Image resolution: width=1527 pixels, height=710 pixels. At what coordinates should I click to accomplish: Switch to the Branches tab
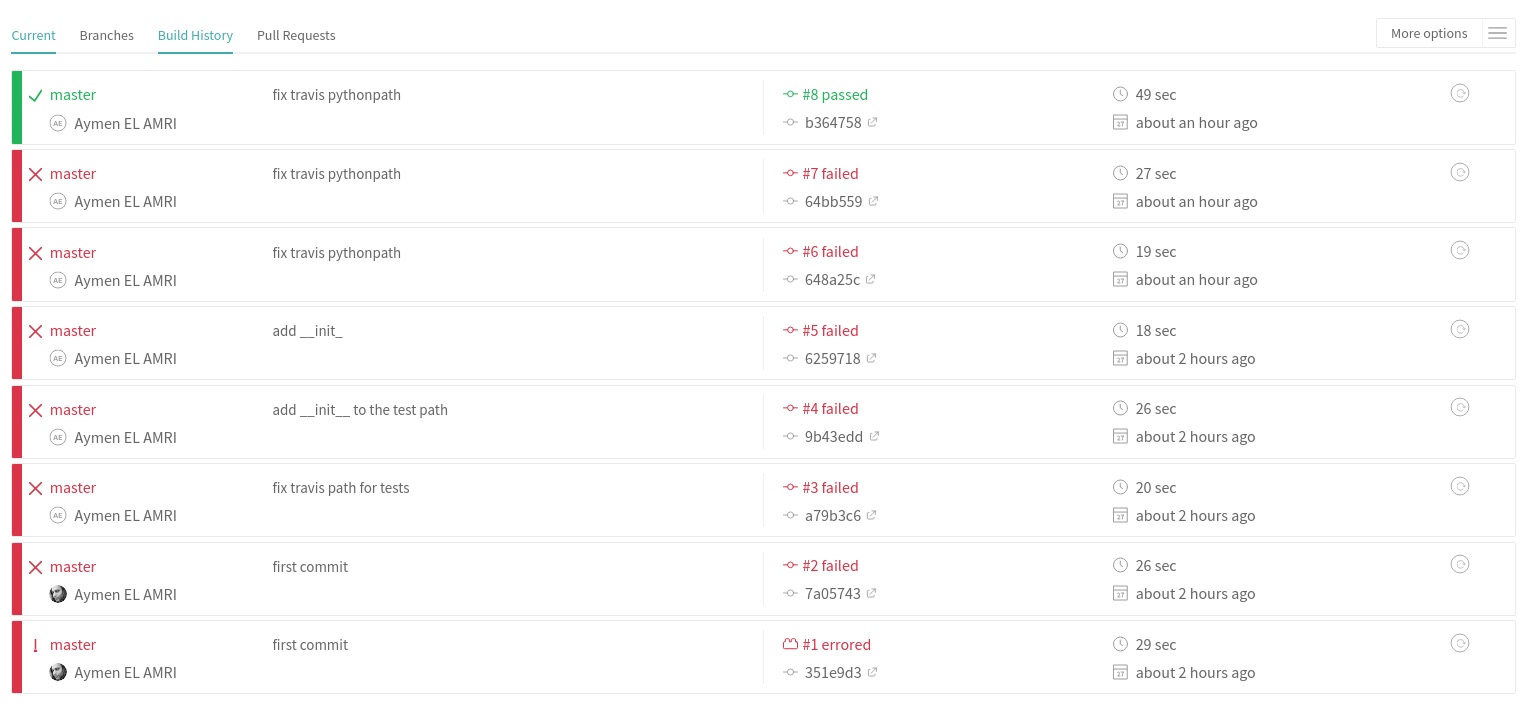[106, 35]
